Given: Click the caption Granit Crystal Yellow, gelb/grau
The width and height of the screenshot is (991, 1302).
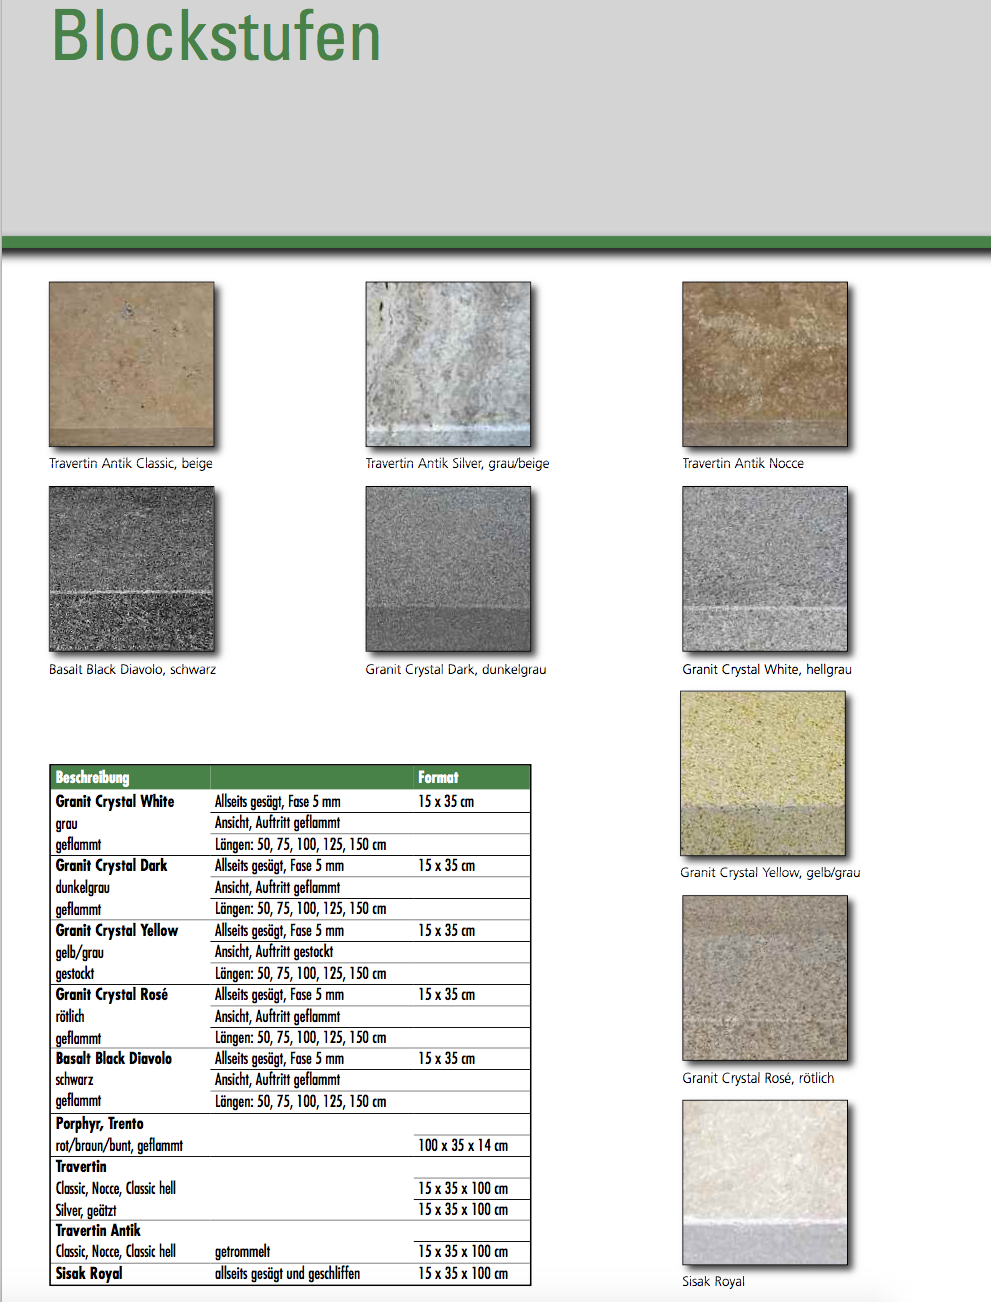Looking at the screenshot, I should pyautogui.click(x=769, y=873).
